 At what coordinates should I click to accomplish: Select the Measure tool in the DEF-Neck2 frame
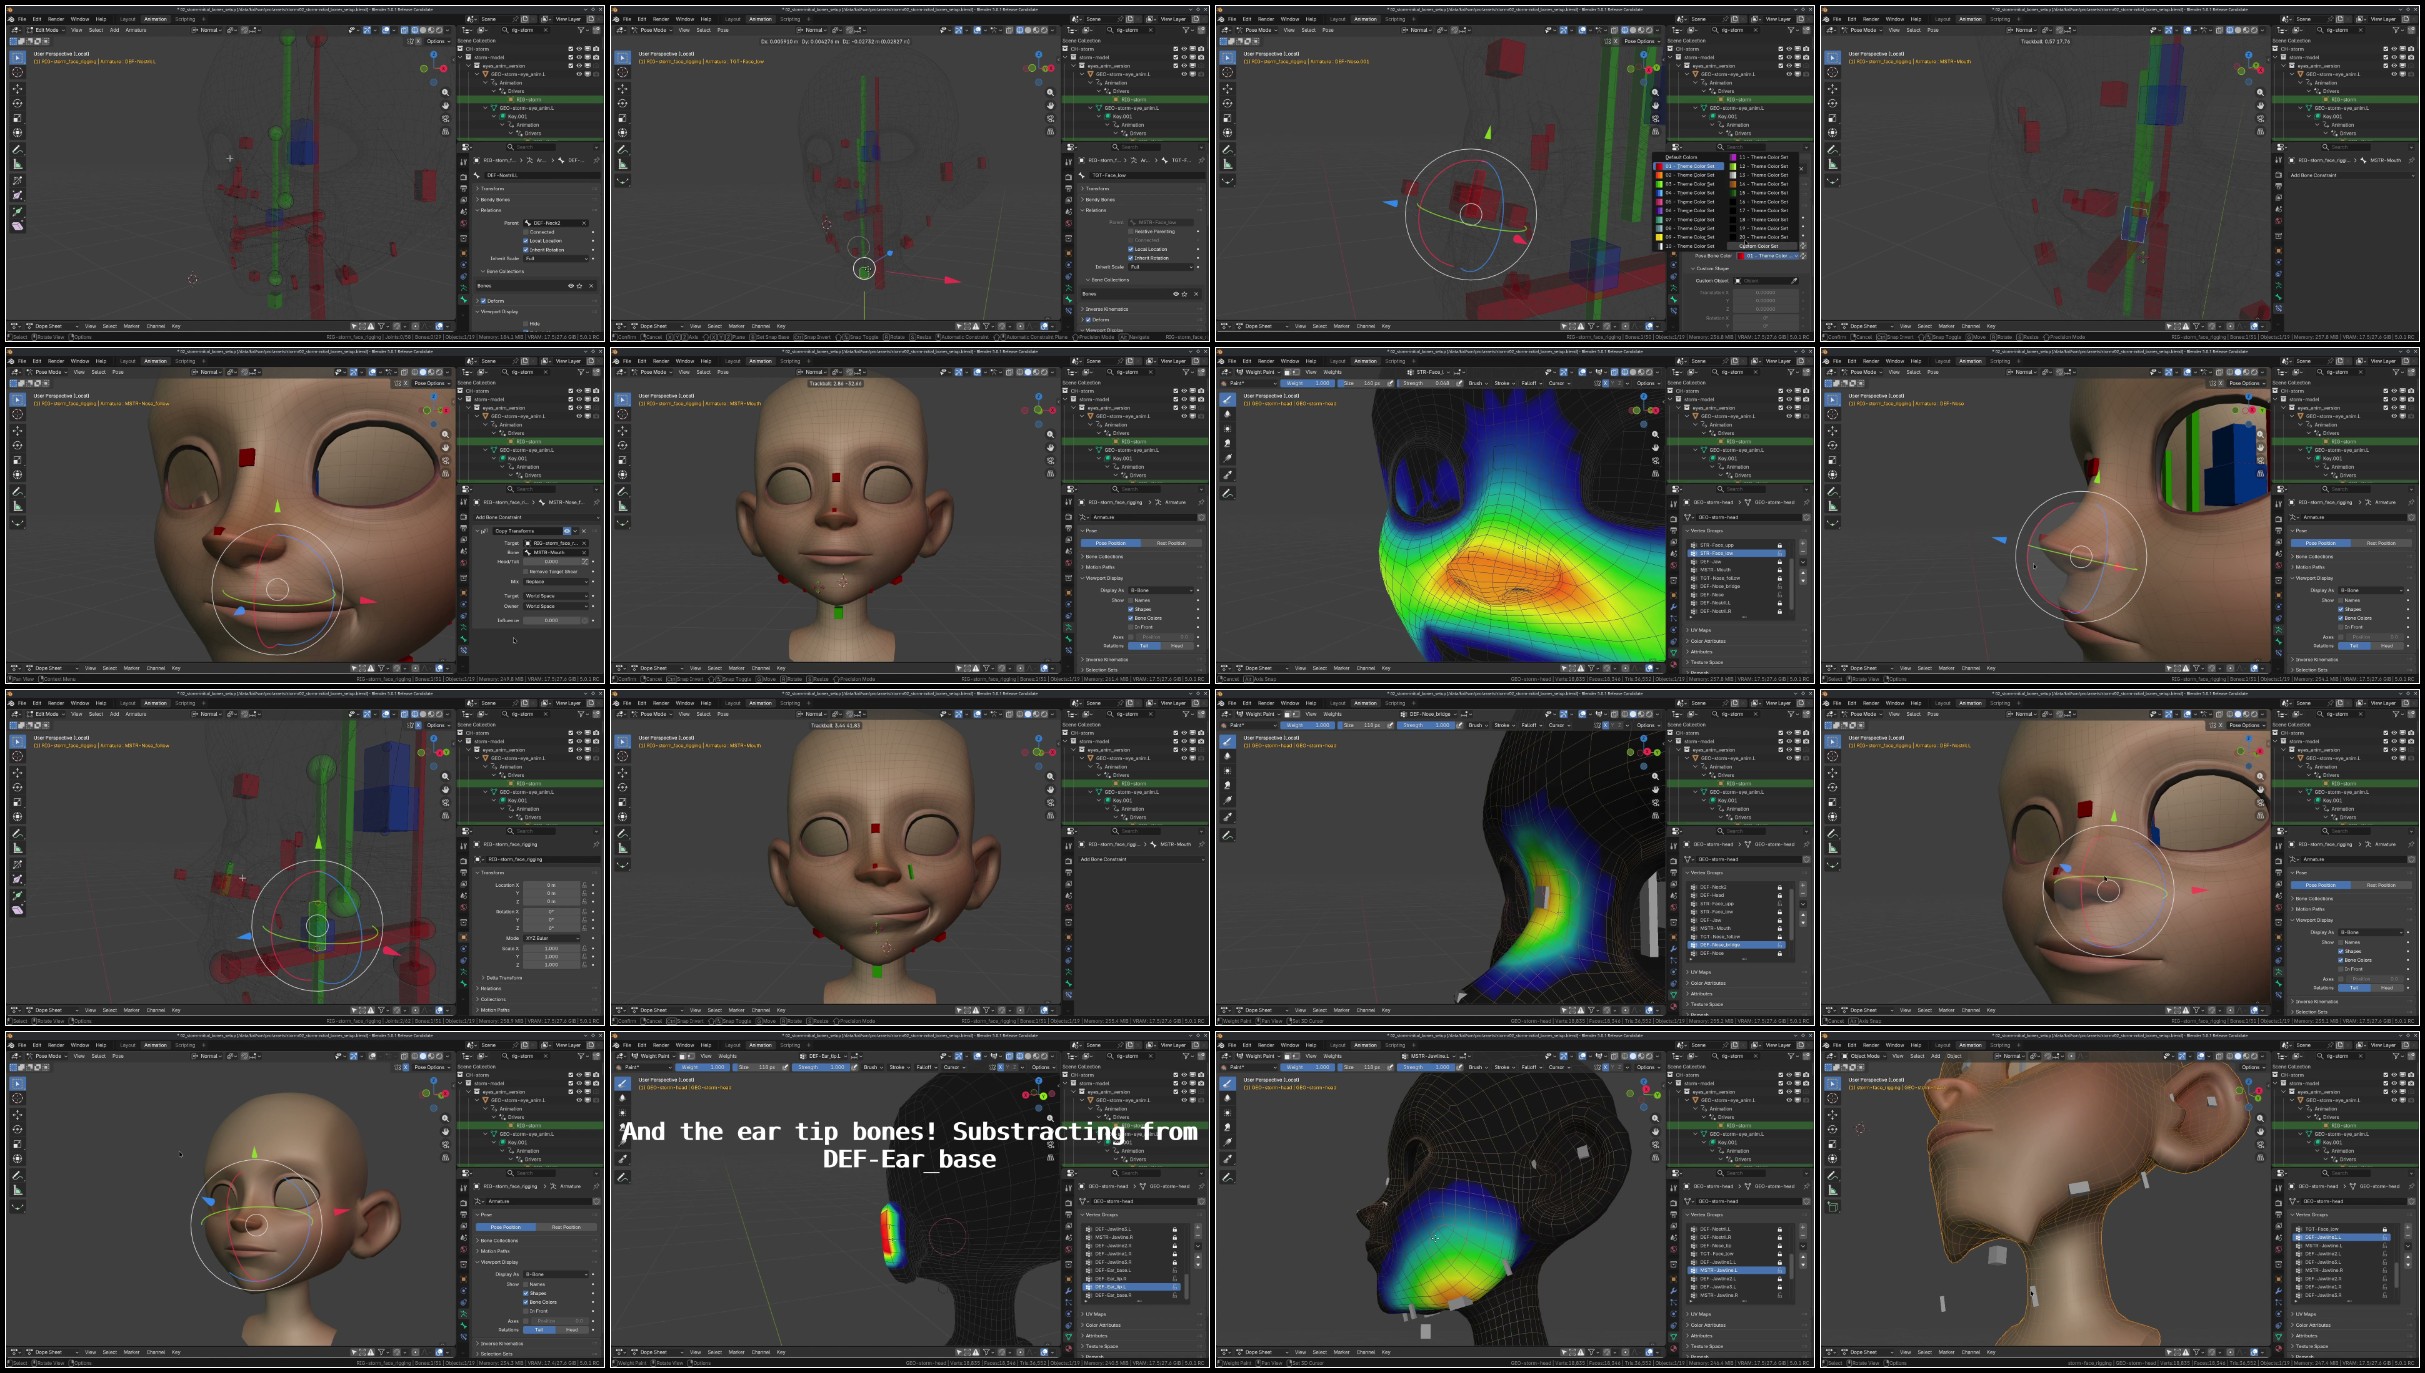coord(17,164)
